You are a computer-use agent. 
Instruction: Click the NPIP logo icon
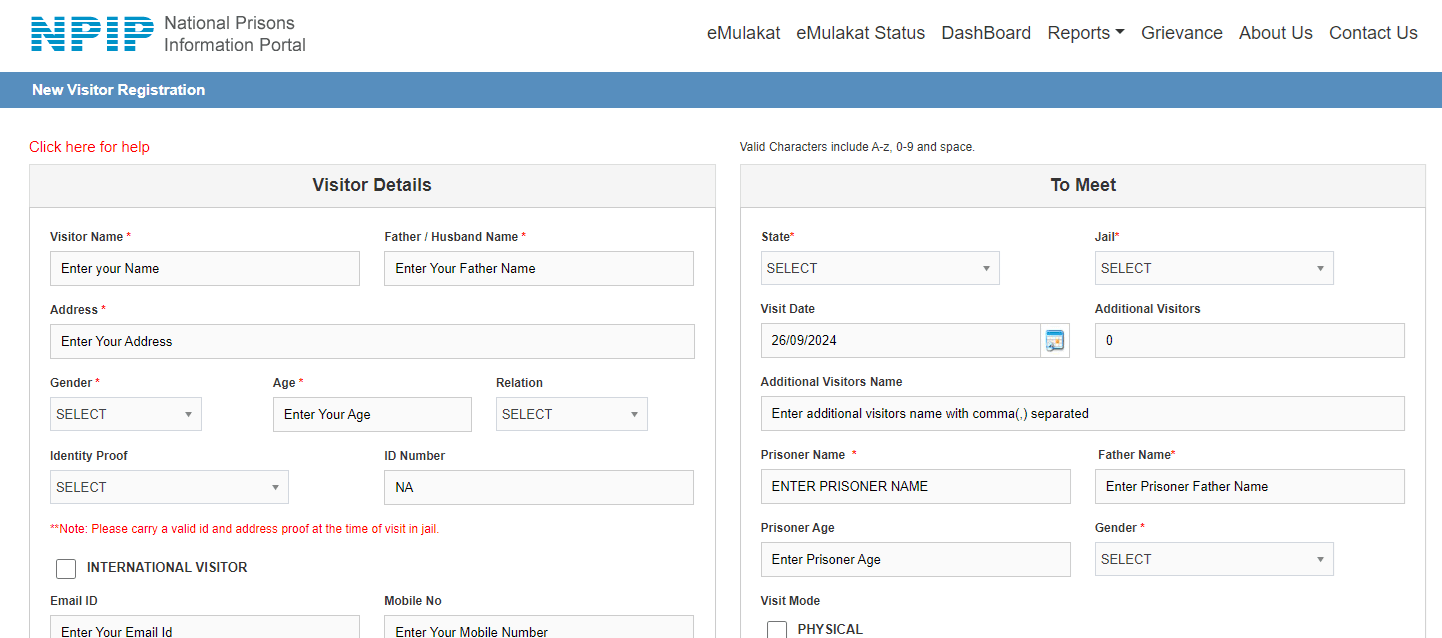[x=92, y=33]
